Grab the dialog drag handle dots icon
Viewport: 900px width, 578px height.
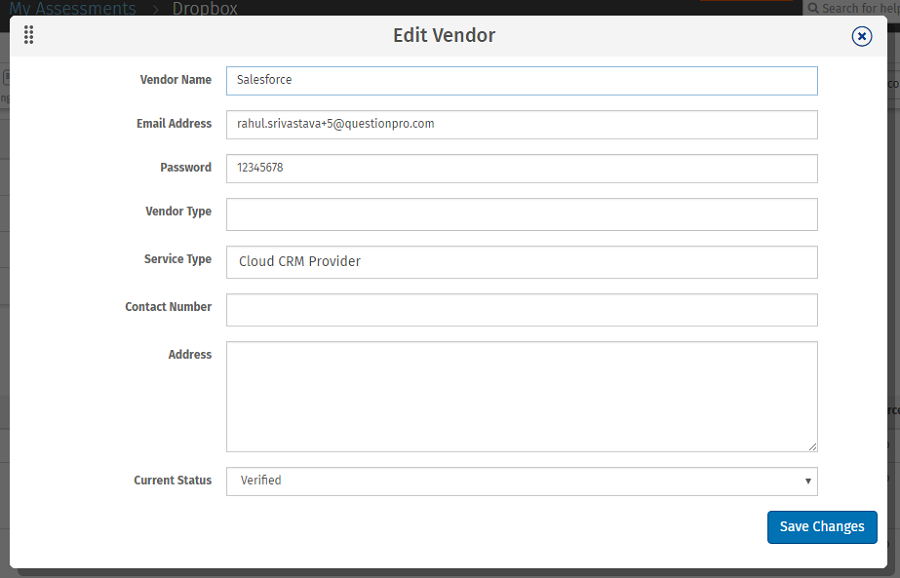29,35
